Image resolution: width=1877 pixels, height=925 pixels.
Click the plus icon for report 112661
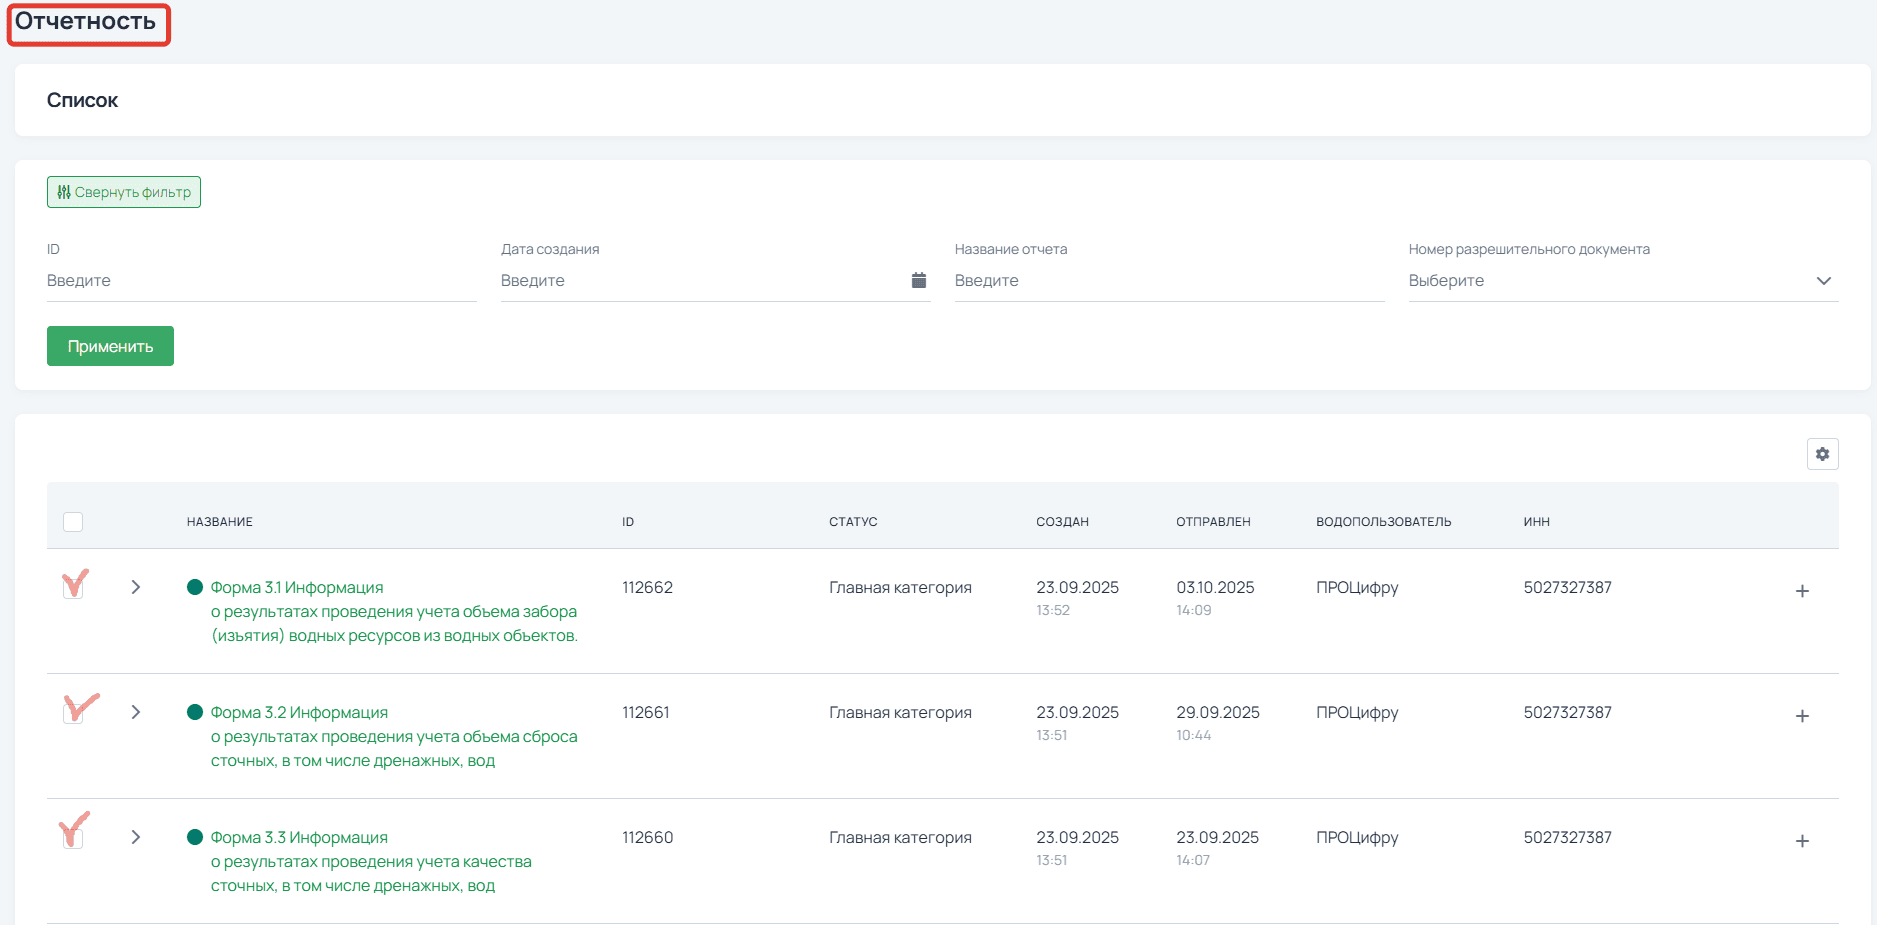[1802, 716]
